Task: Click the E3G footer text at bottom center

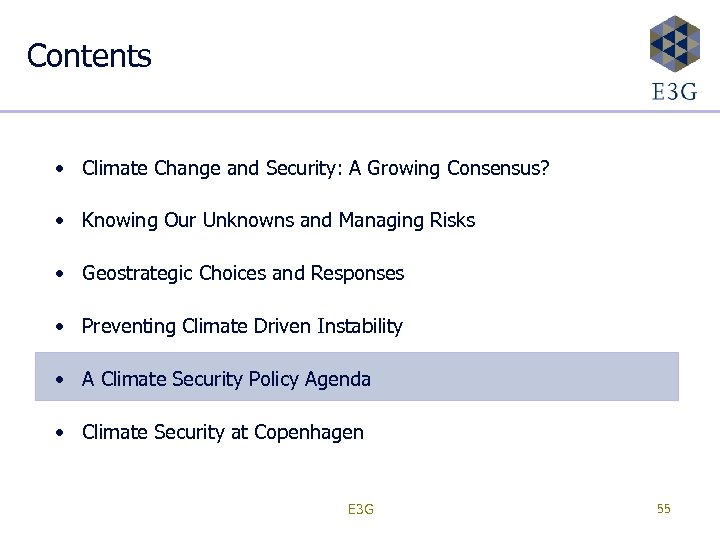Action: (x=360, y=510)
